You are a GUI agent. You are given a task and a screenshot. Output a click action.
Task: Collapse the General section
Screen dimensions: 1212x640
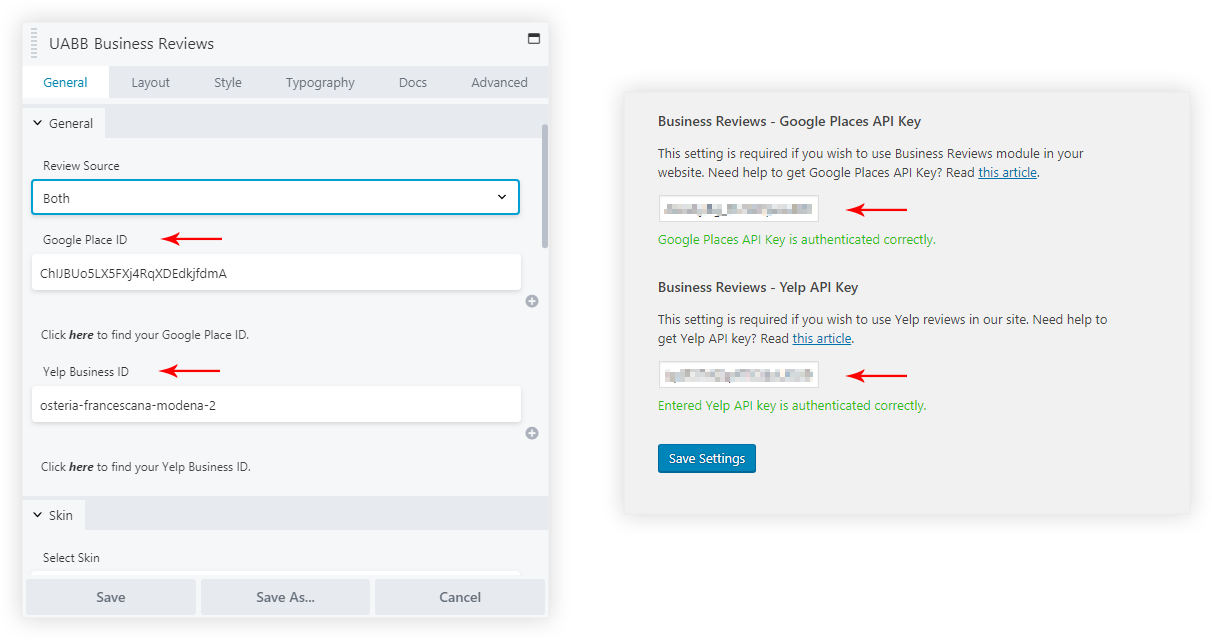[63, 123]
